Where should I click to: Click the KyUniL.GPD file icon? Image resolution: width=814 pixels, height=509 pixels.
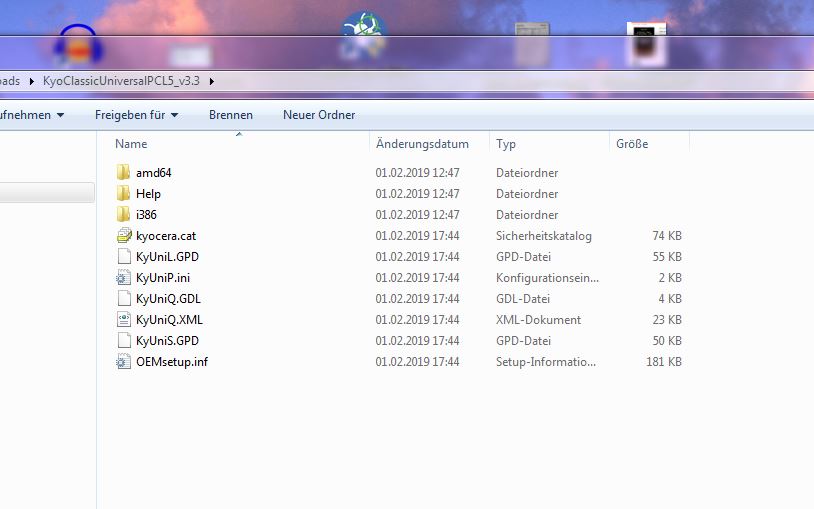[x=124, y=257]
